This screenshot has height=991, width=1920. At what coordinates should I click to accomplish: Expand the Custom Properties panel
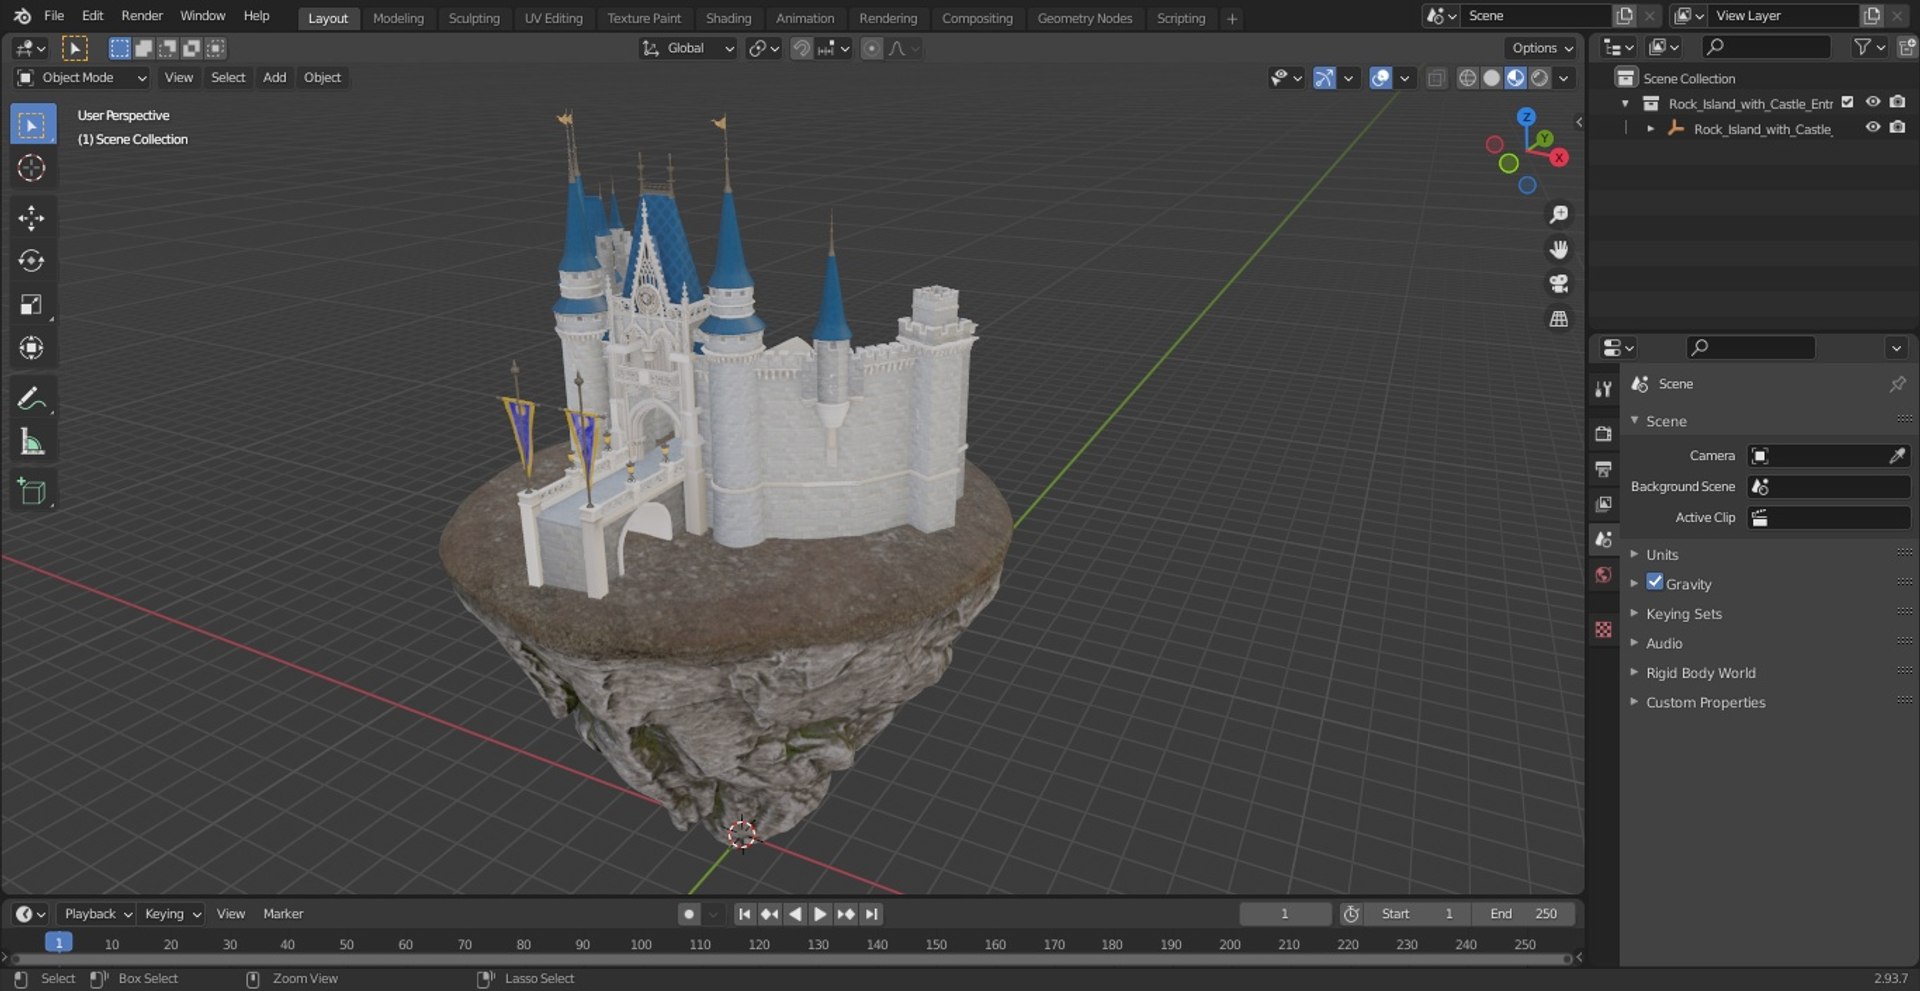click(x=1705, y=703)
